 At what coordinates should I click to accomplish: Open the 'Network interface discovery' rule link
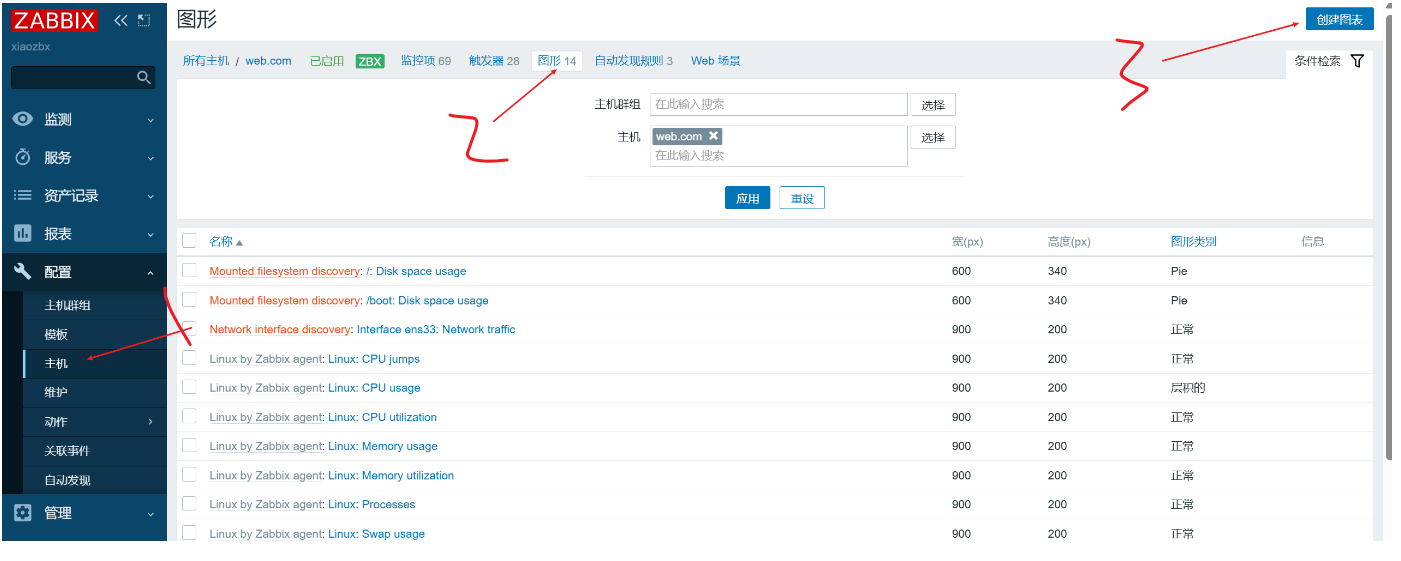[x=281, y=329]
